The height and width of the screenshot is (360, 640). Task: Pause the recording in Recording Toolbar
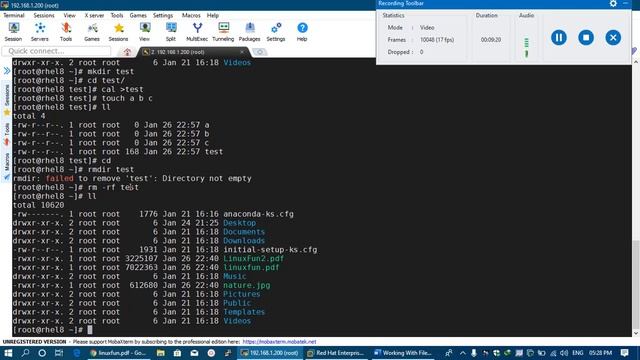(x=559, y=38)
